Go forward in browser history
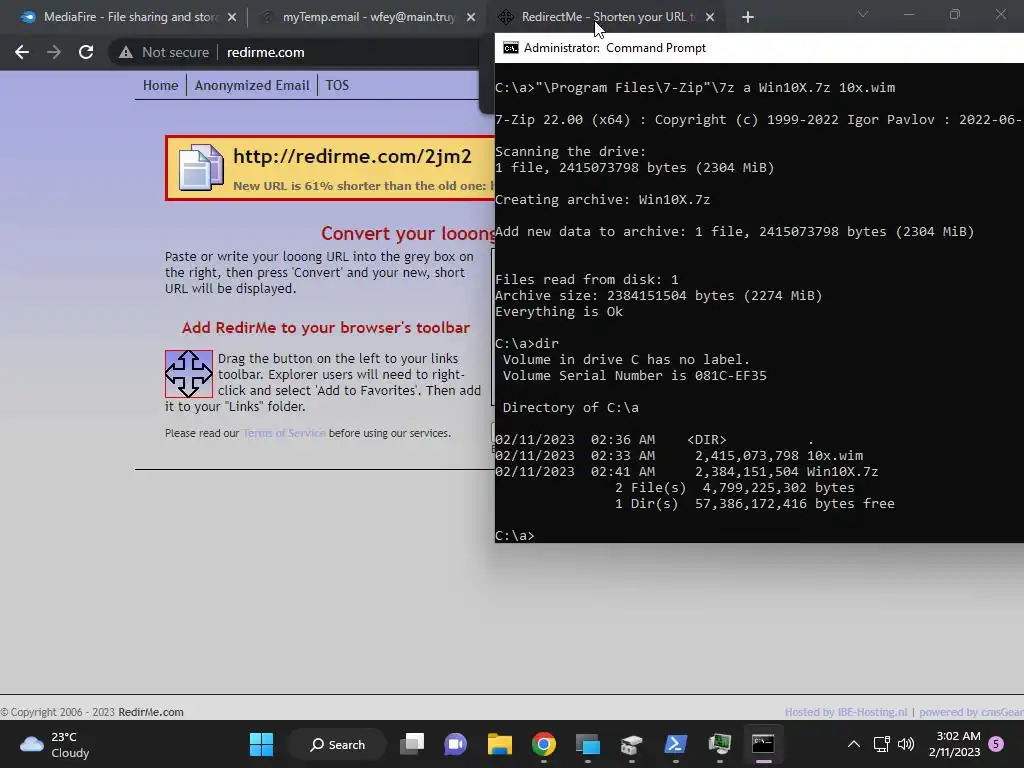1024x768 pixels. click(54, 52)
